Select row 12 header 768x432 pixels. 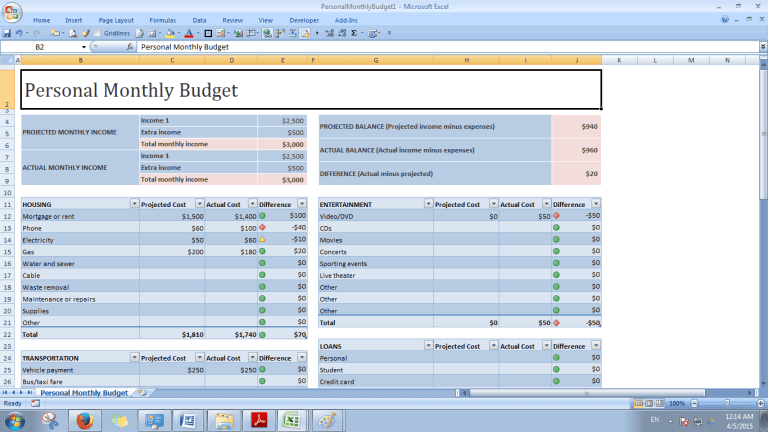(x=7, y=216)
